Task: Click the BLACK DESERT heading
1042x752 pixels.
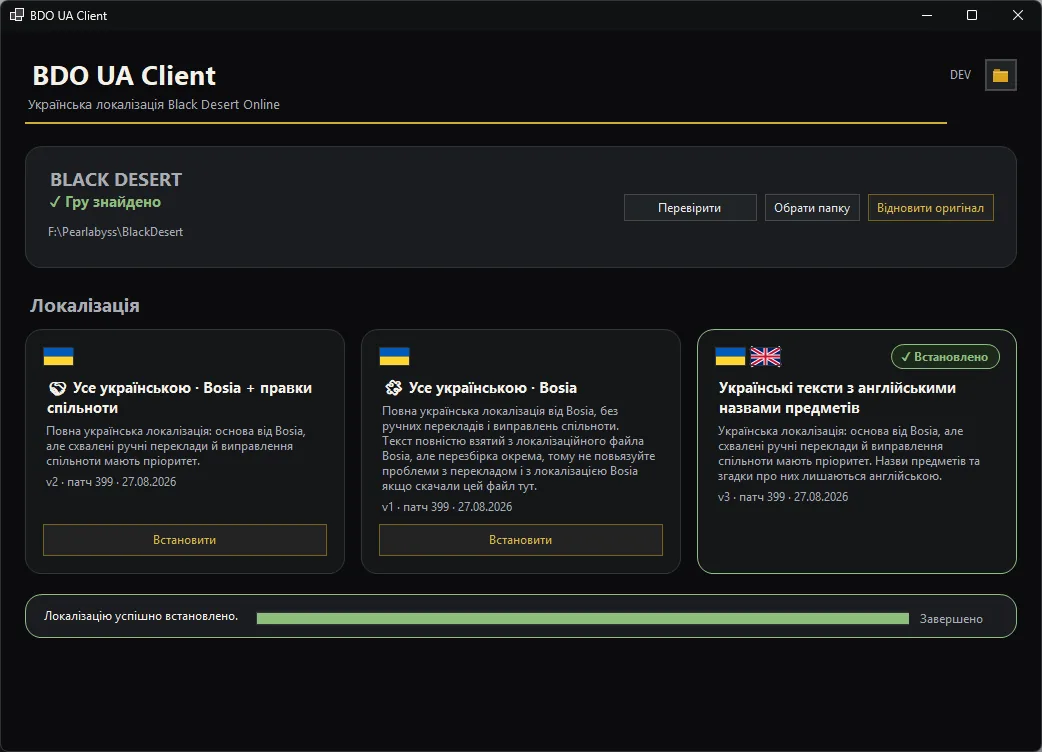Action: (x=116, y=179)
